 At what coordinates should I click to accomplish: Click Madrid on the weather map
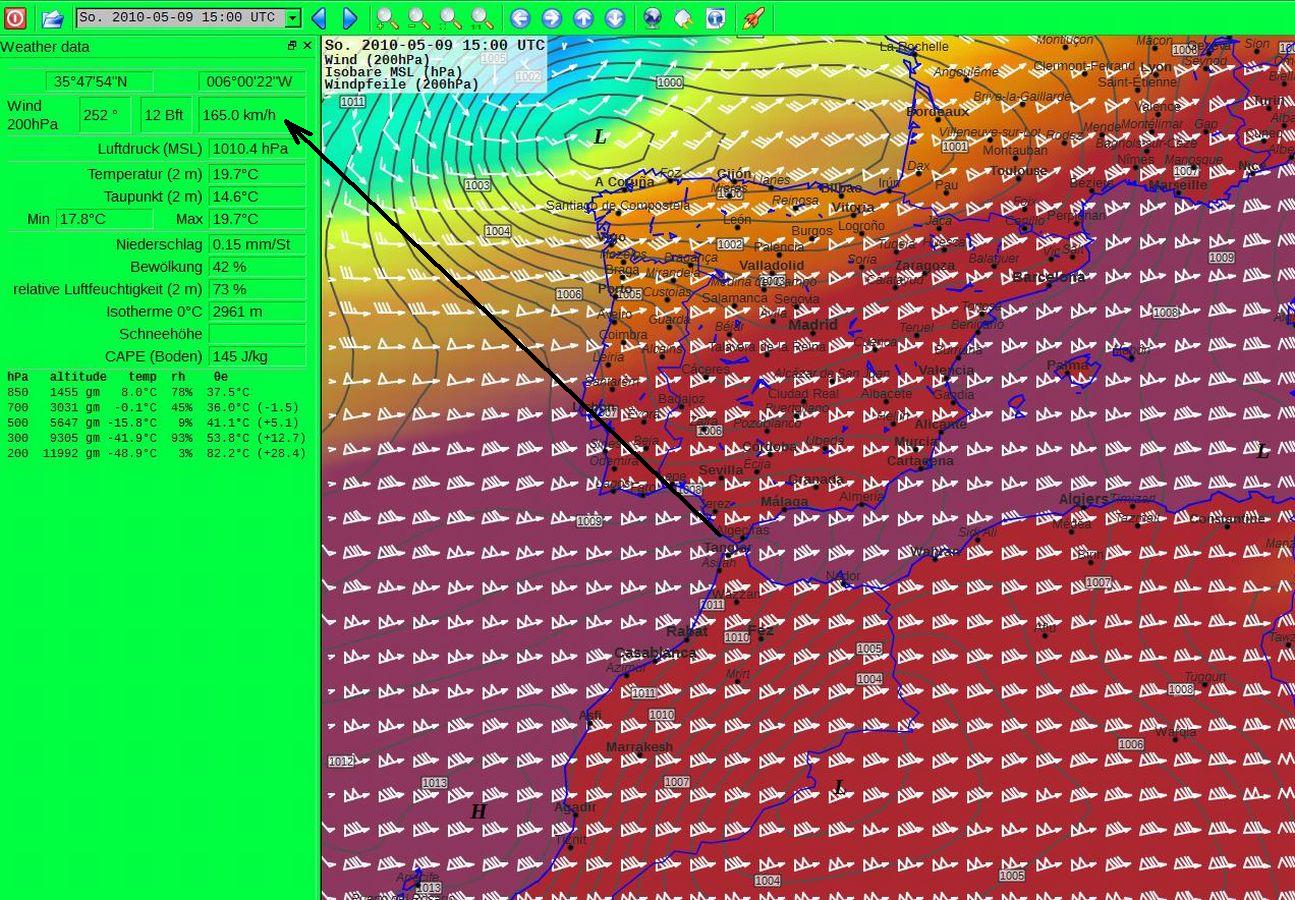812,325
